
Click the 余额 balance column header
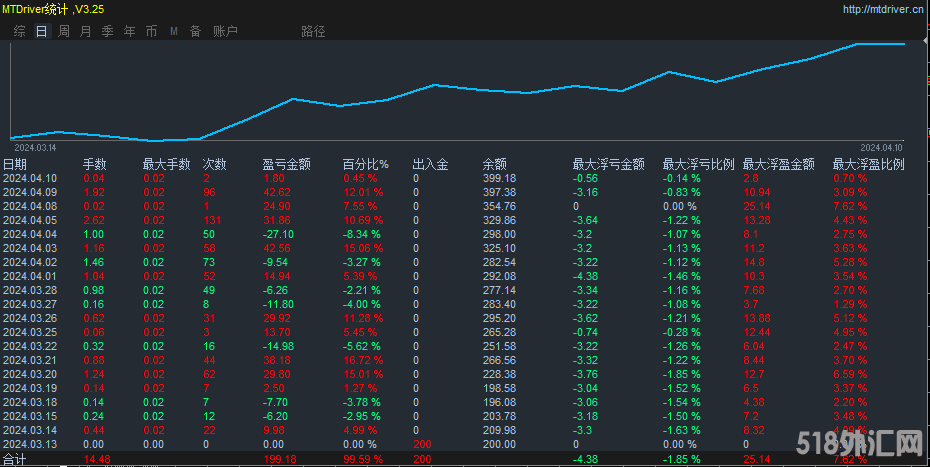pos(494,164)
